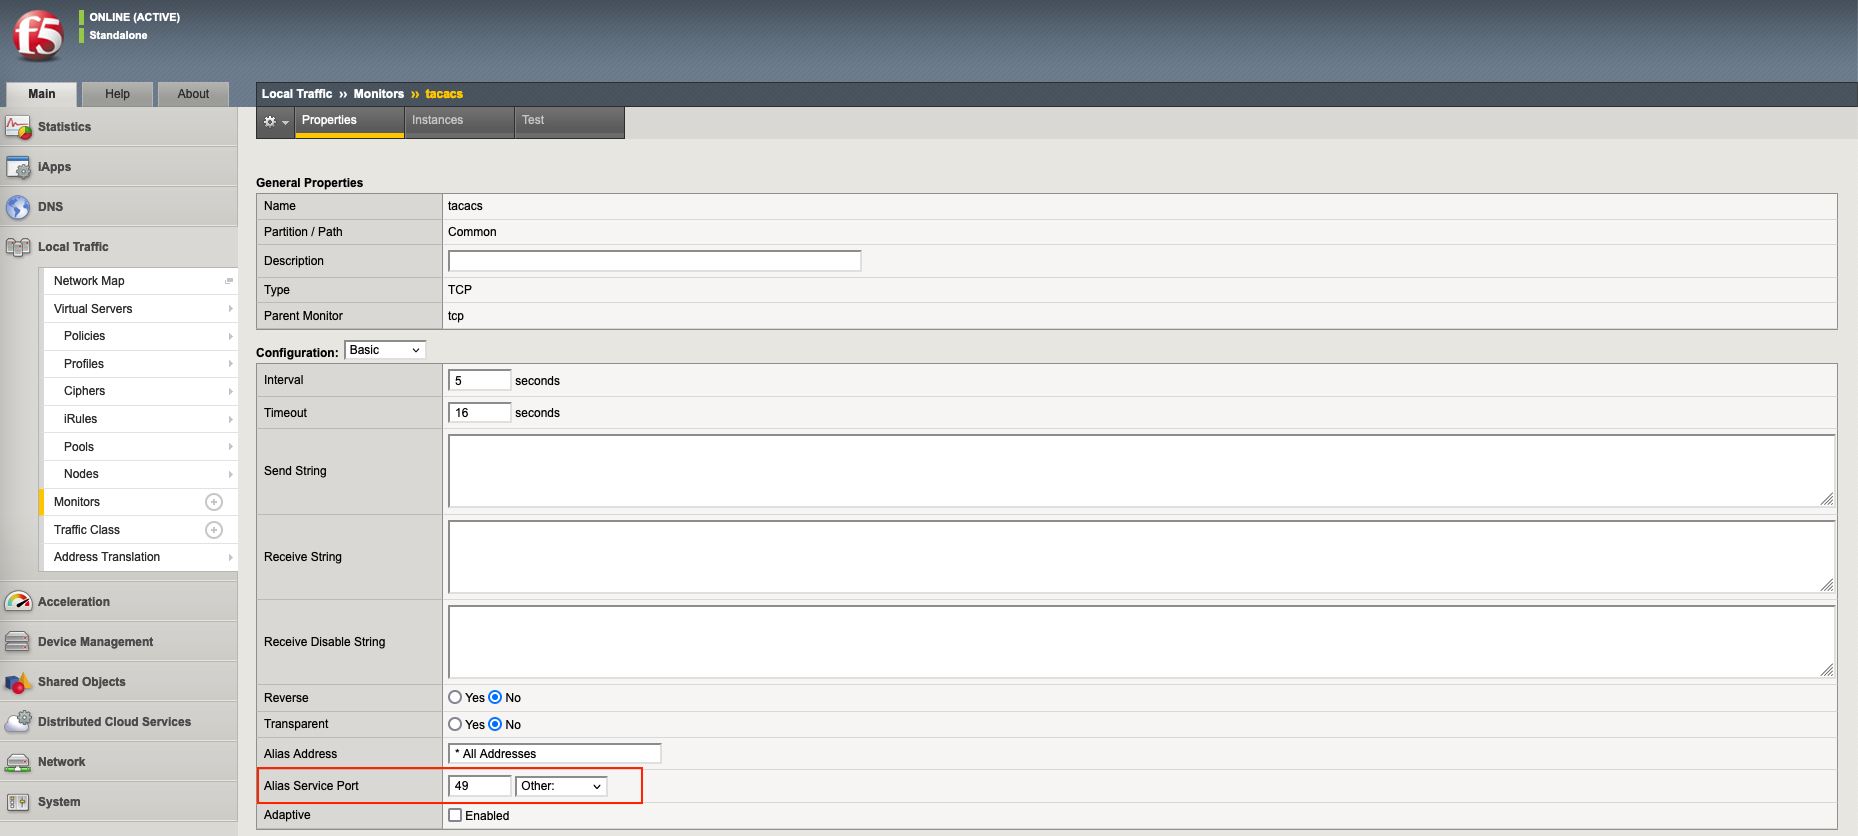The width and height of the screenshot is (1858, 836).
Task: Switch to the Instances tab
Action: click(438, 120)
